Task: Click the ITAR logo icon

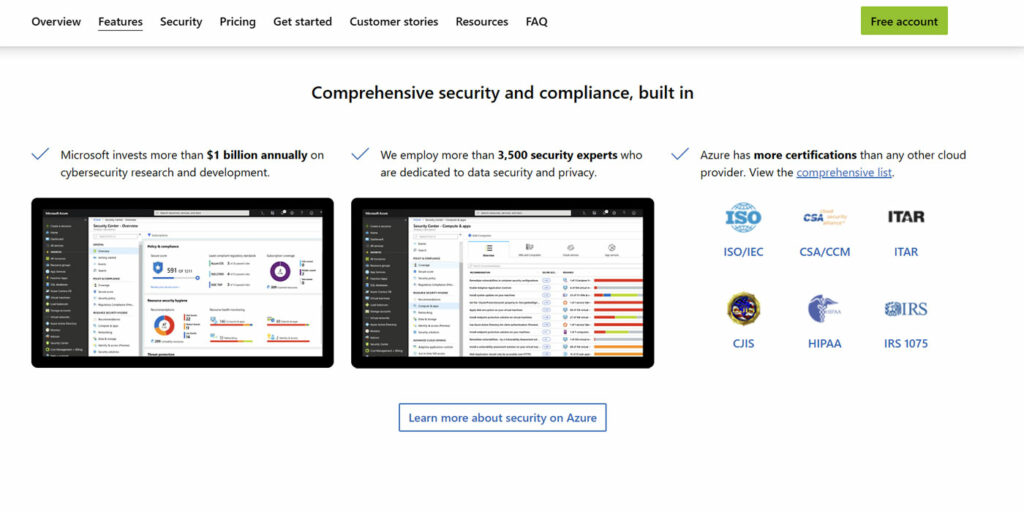Action: 906,217
